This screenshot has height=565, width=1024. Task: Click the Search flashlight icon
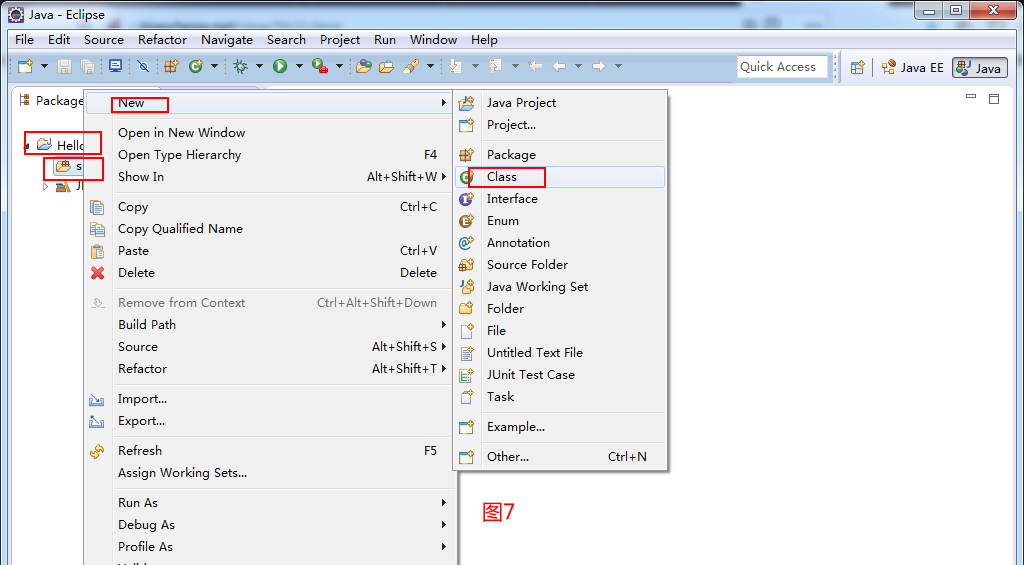[x=411, y=66]
